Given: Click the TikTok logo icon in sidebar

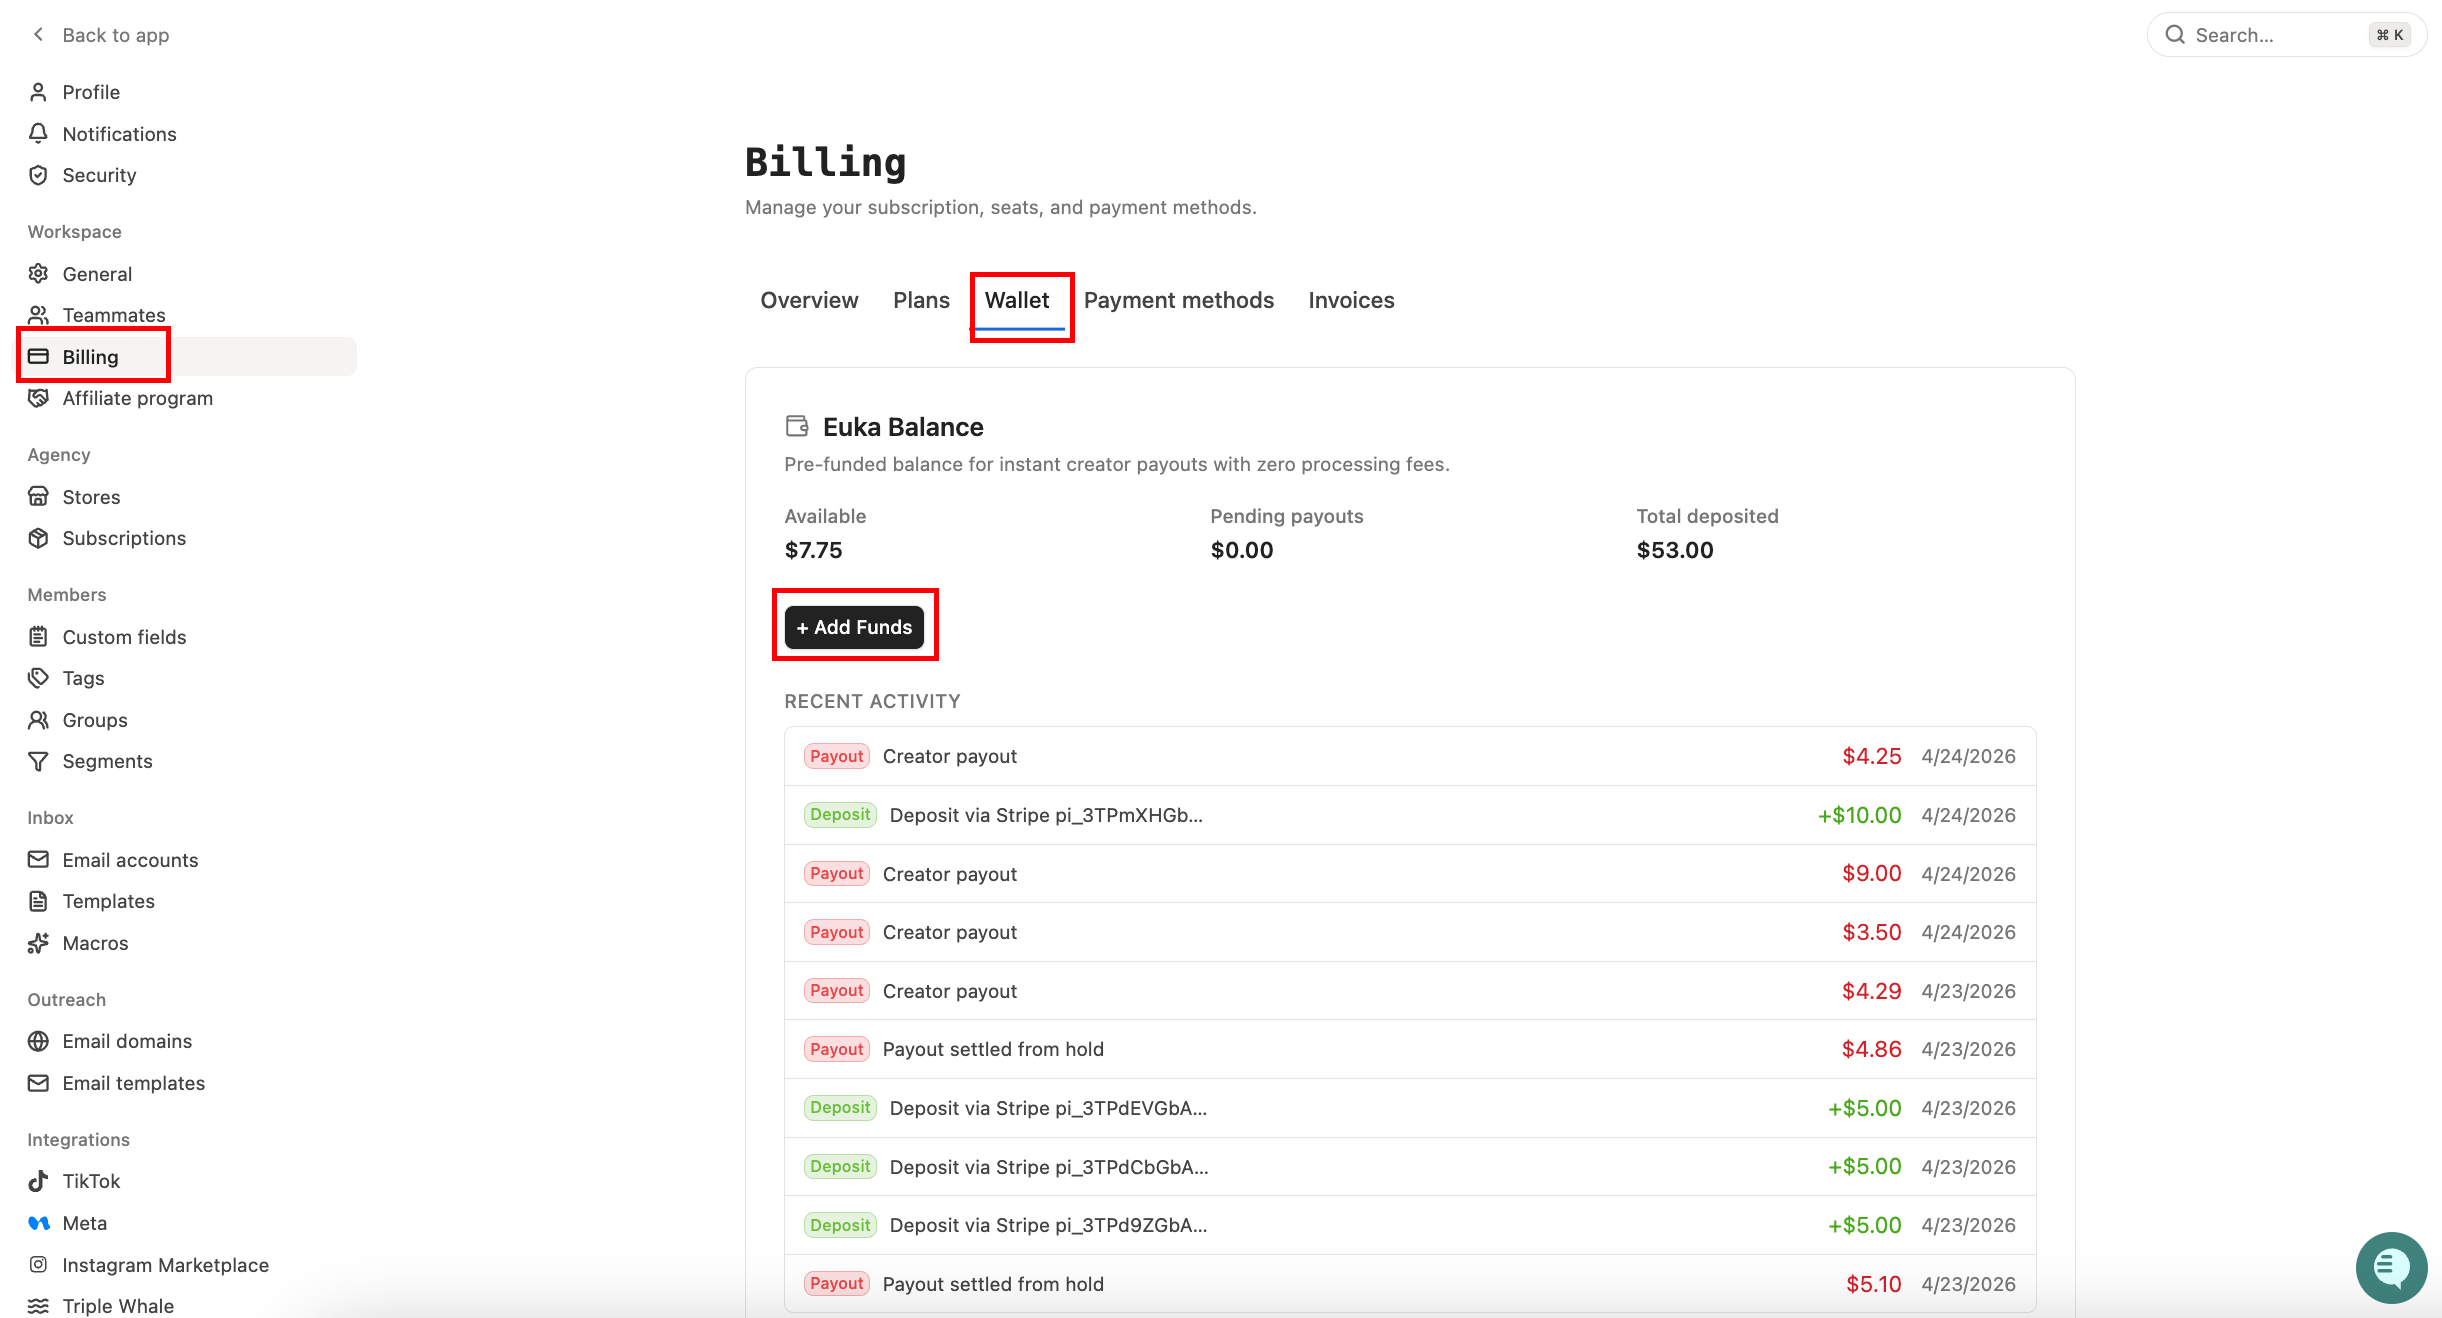Looking at the screenshot, I should pos(38,1181).
